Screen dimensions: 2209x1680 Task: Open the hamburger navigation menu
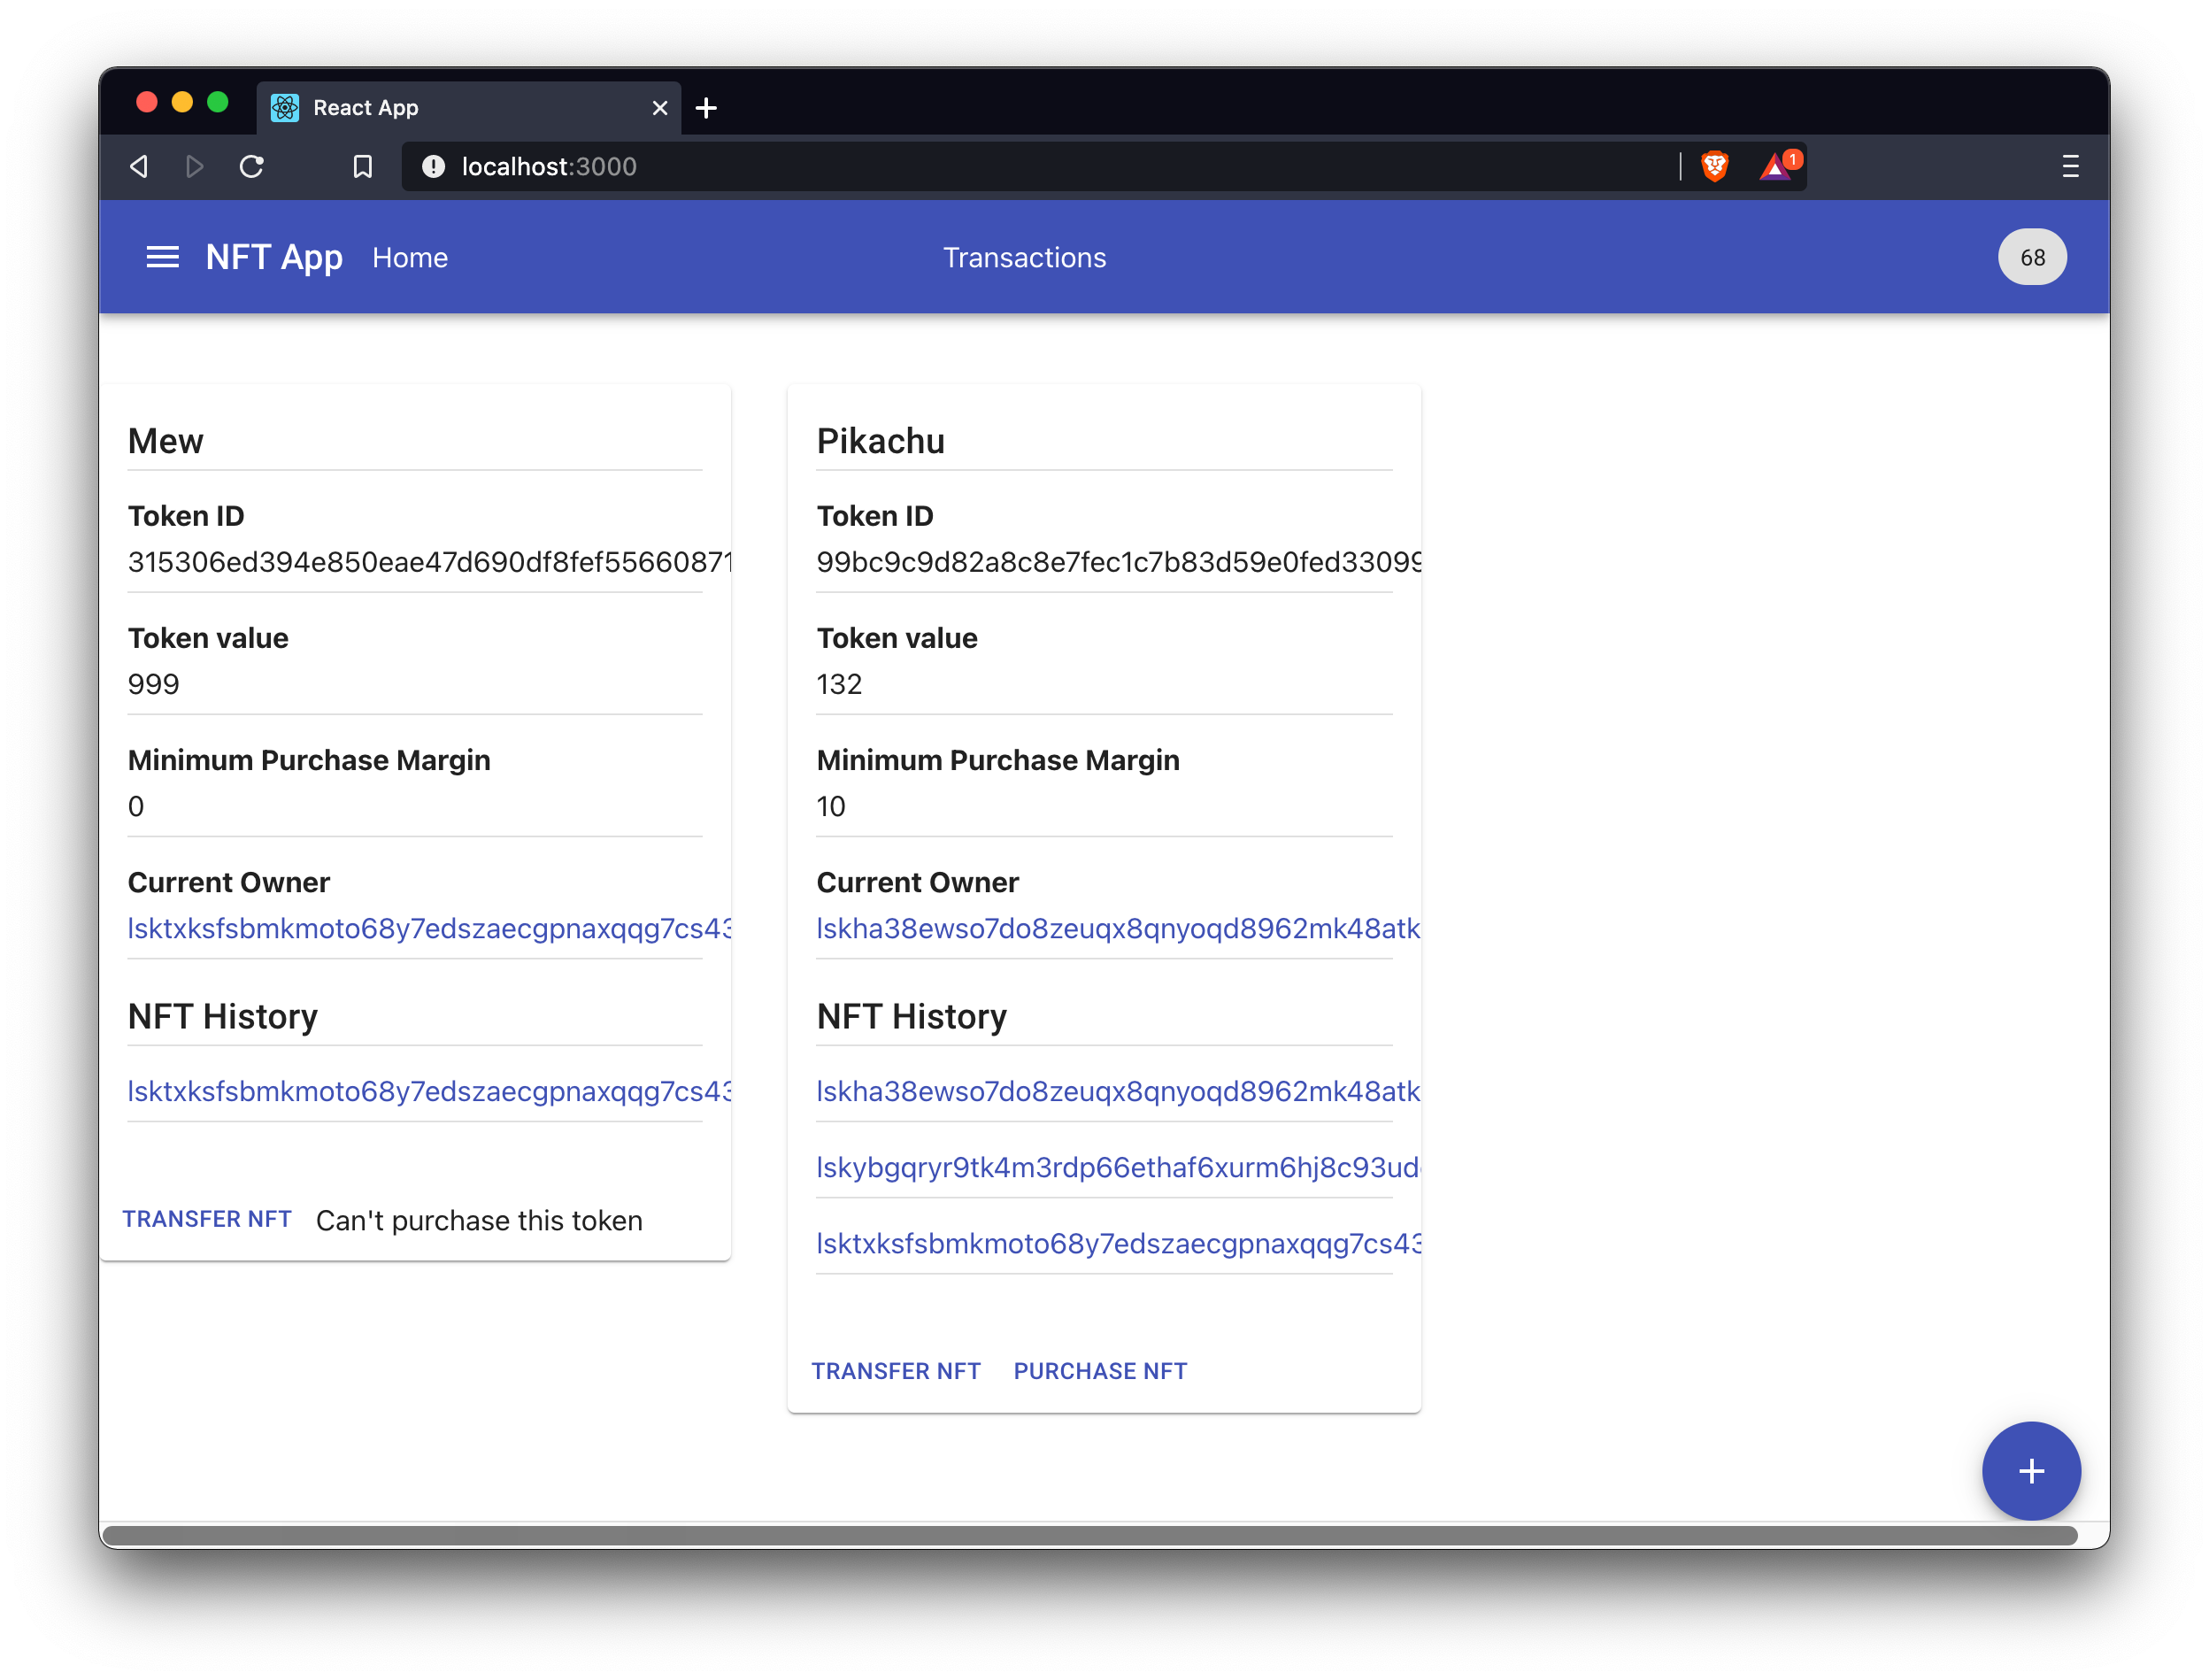click(x=162, y=257)
